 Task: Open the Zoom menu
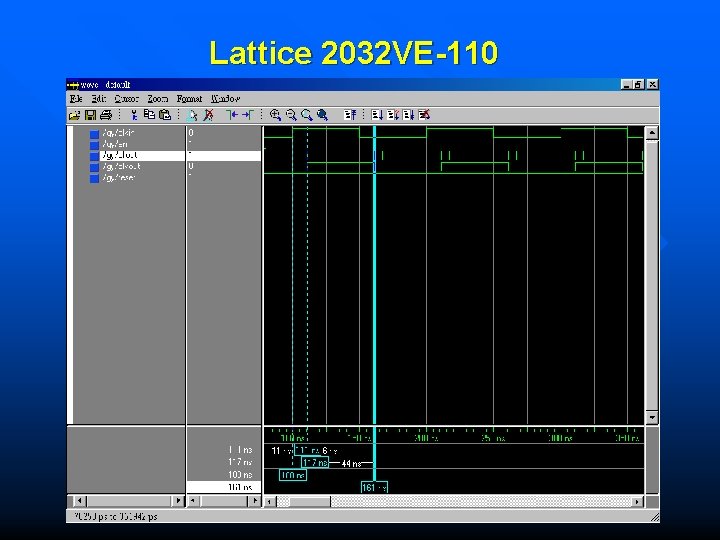point(158,99)
